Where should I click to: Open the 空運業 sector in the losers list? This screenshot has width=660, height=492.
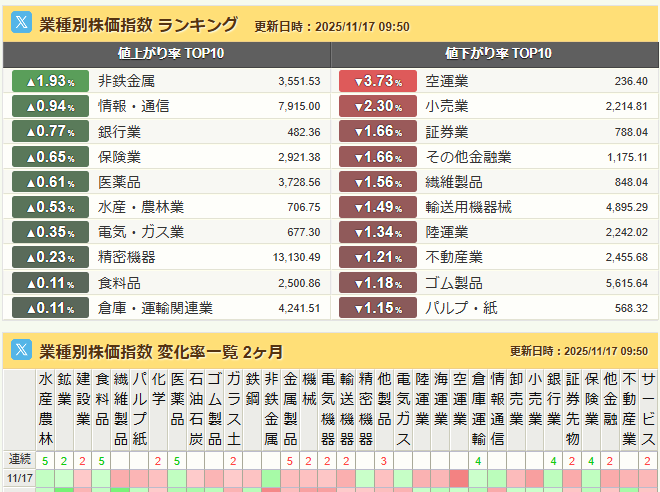[447, 81]
